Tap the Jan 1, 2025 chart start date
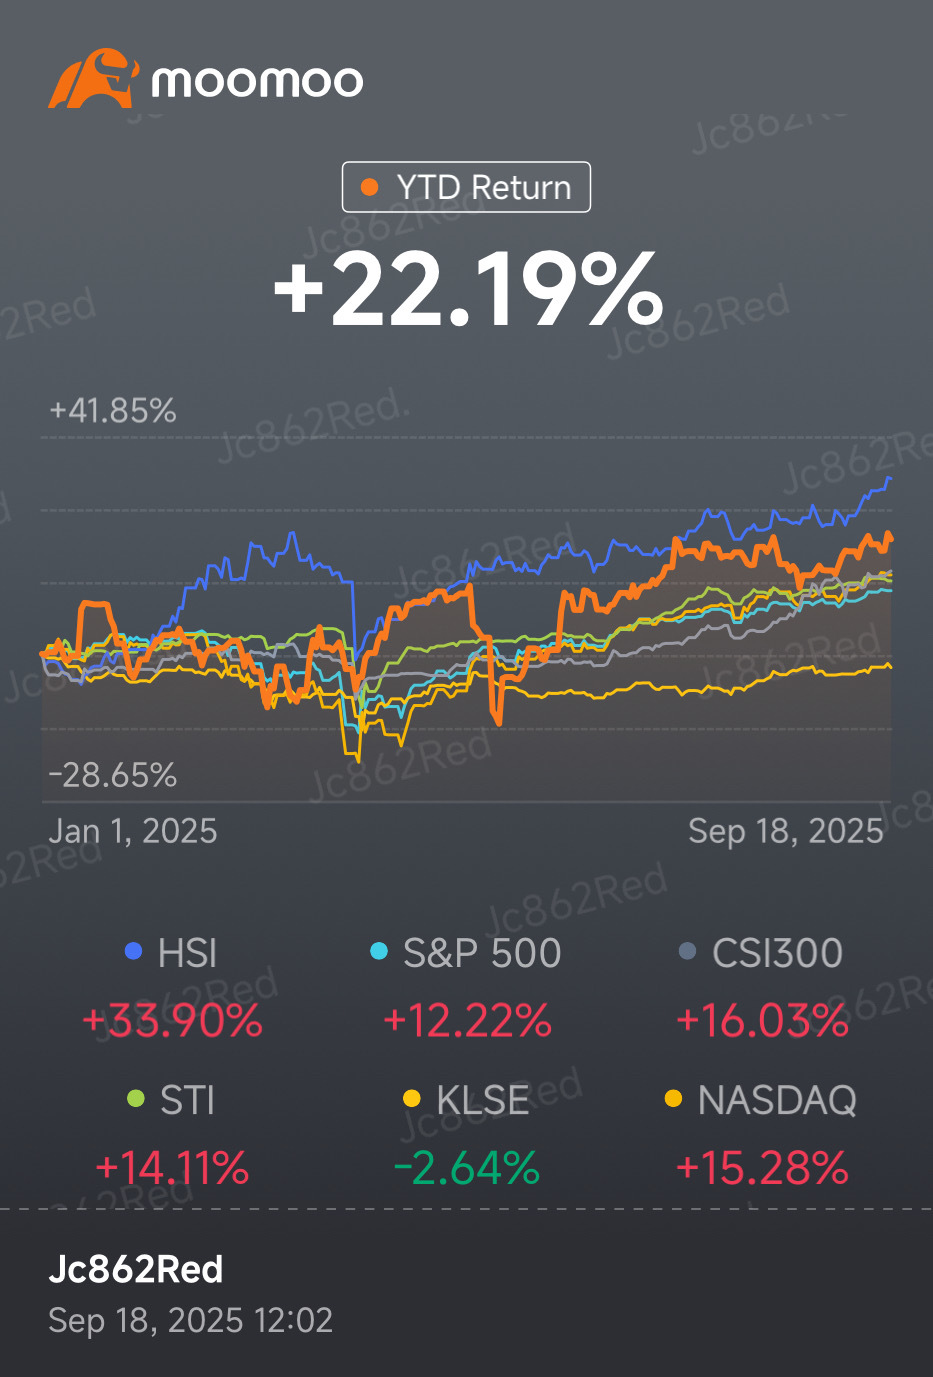 pyautogui.click(x=133, y=831)
